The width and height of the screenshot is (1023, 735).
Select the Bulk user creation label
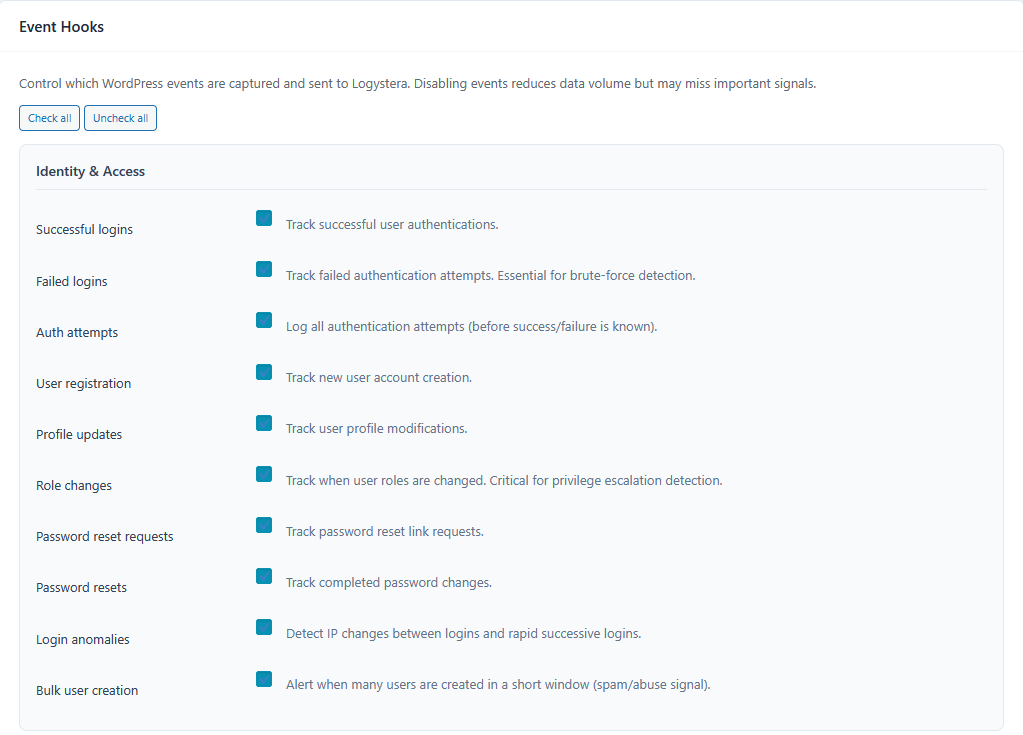pos(87,690)
